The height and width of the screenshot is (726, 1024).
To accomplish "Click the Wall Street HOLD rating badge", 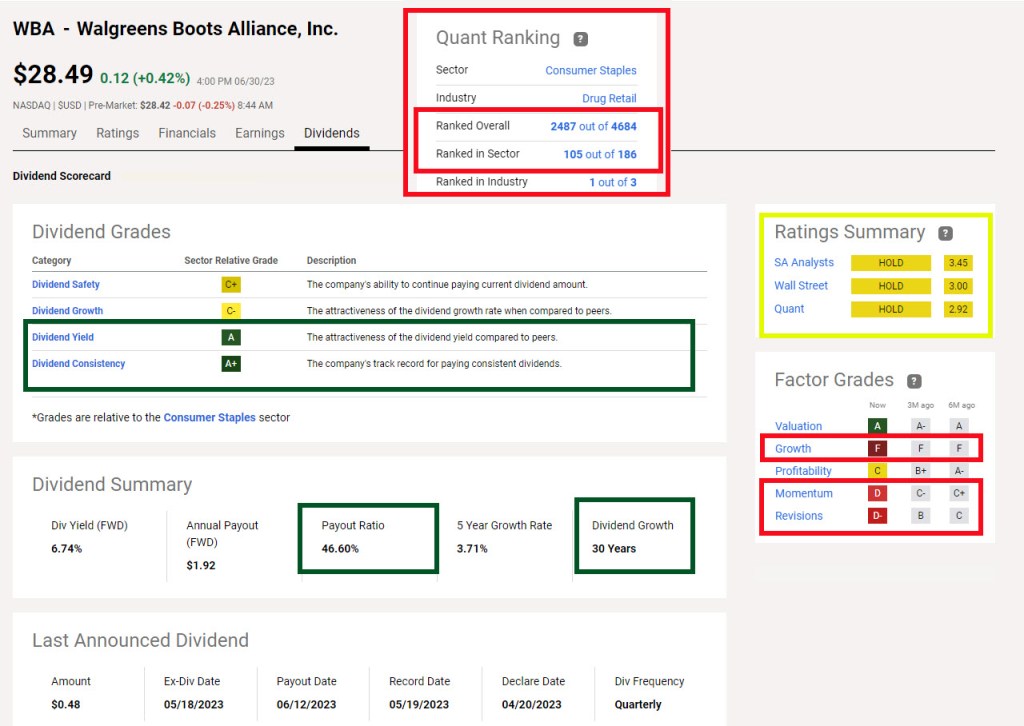I will tap(890, 286).
